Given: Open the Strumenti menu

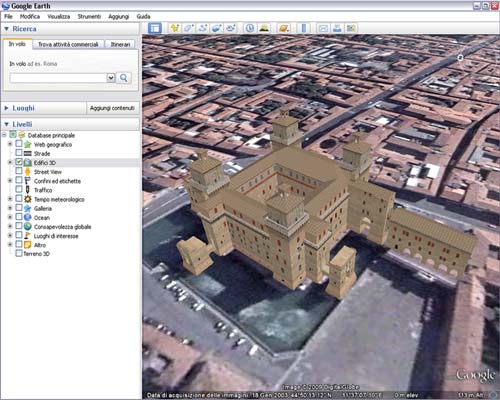Looking at the screenshot, I should [89, 16].
